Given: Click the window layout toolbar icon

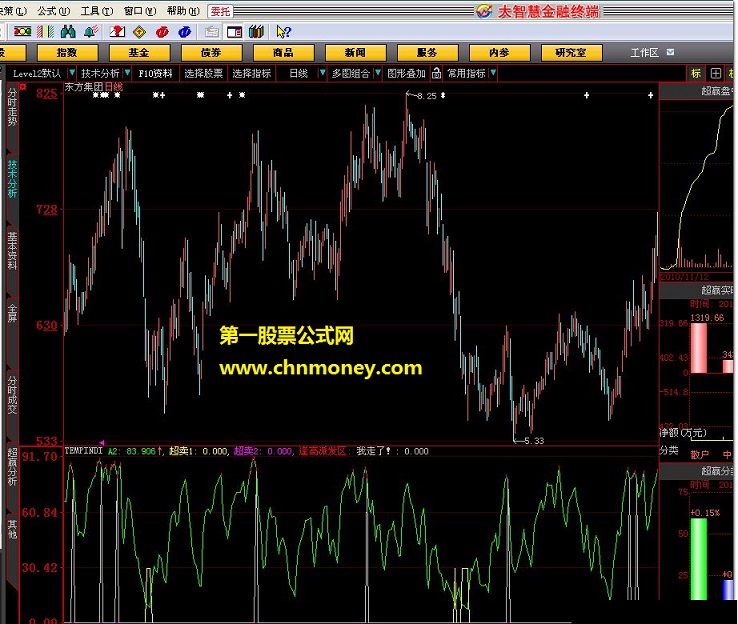Looking at the screenshot, I should (234, 32).
